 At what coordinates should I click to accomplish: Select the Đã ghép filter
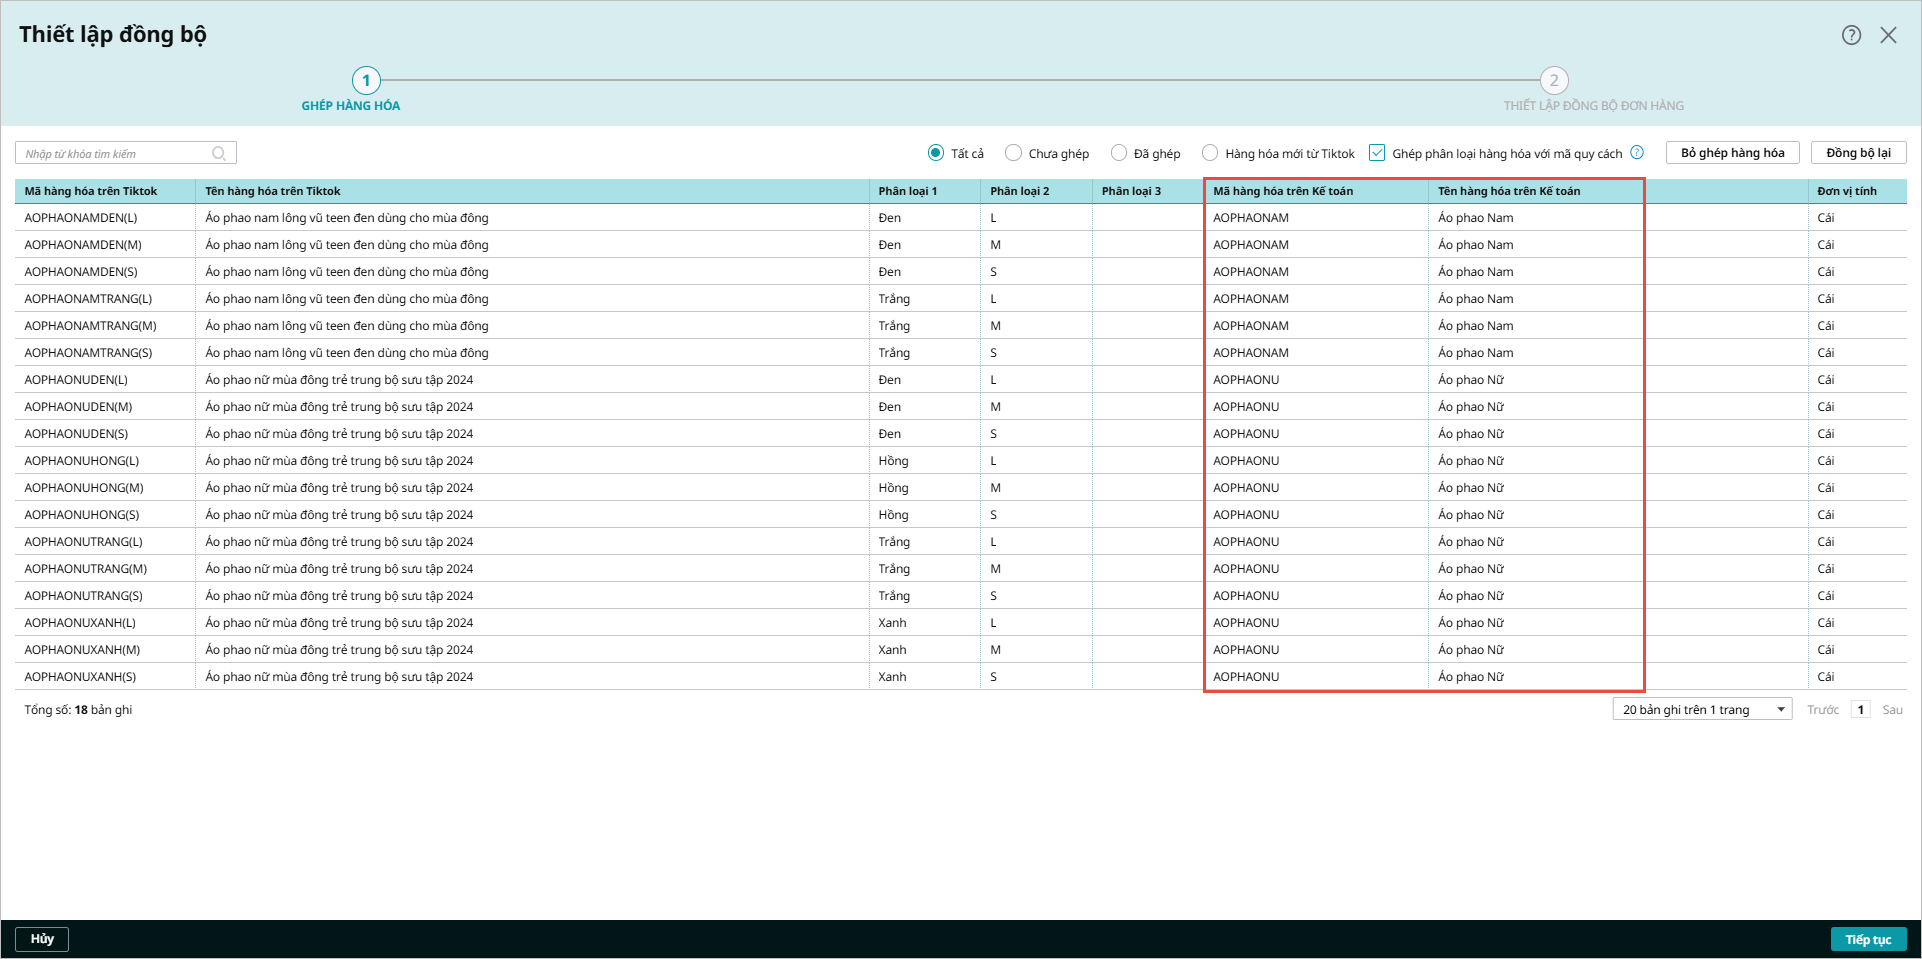[x=1119, y=153]
